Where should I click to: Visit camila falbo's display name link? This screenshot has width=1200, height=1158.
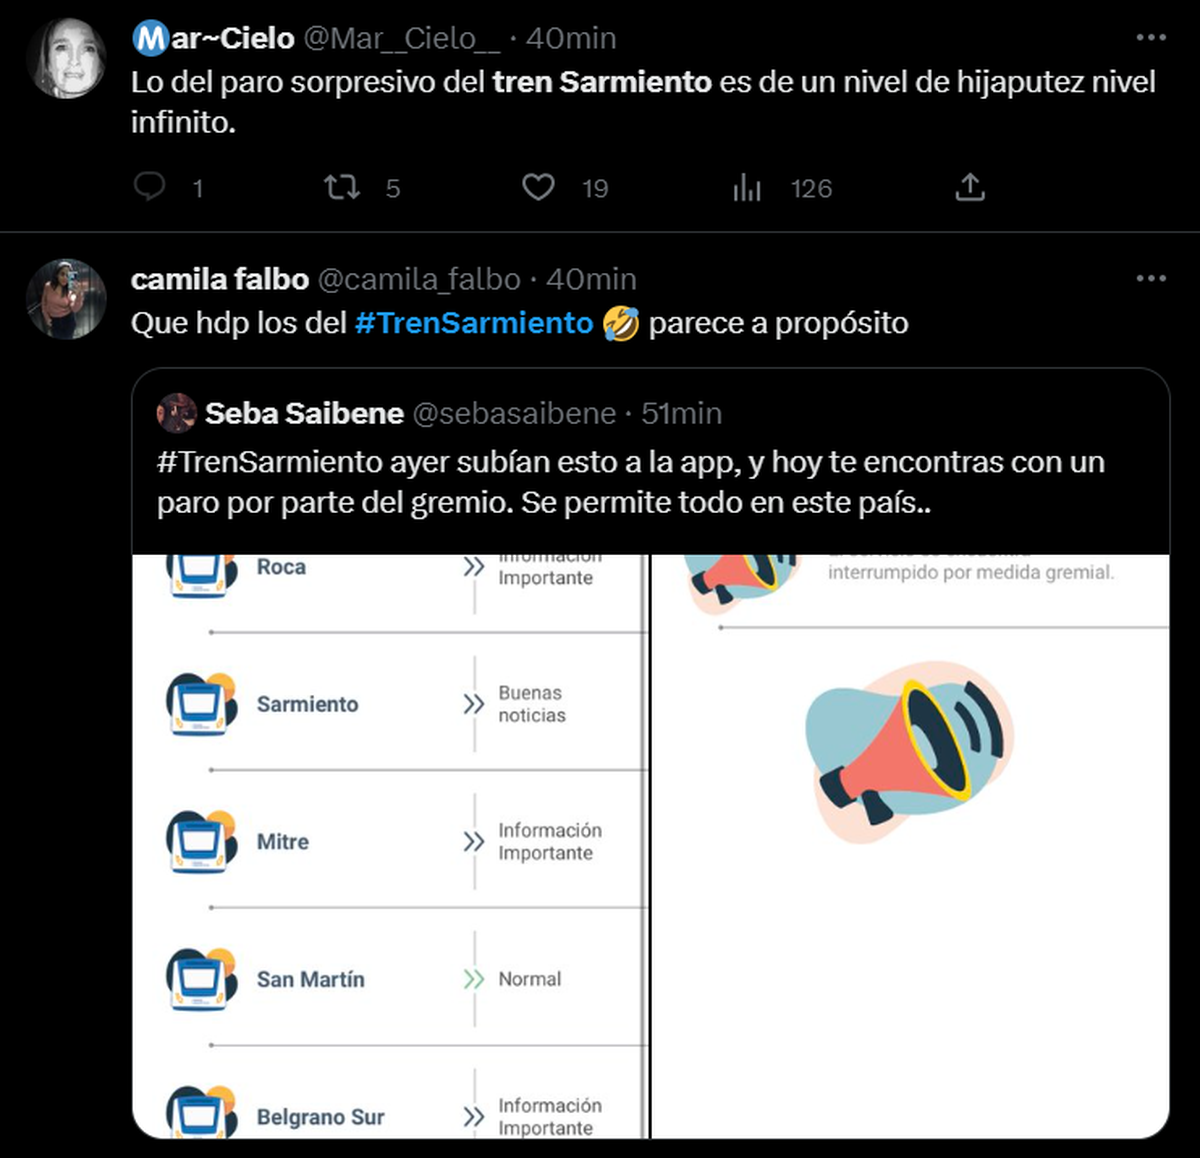pyautogui.click(x=219, y=279)
